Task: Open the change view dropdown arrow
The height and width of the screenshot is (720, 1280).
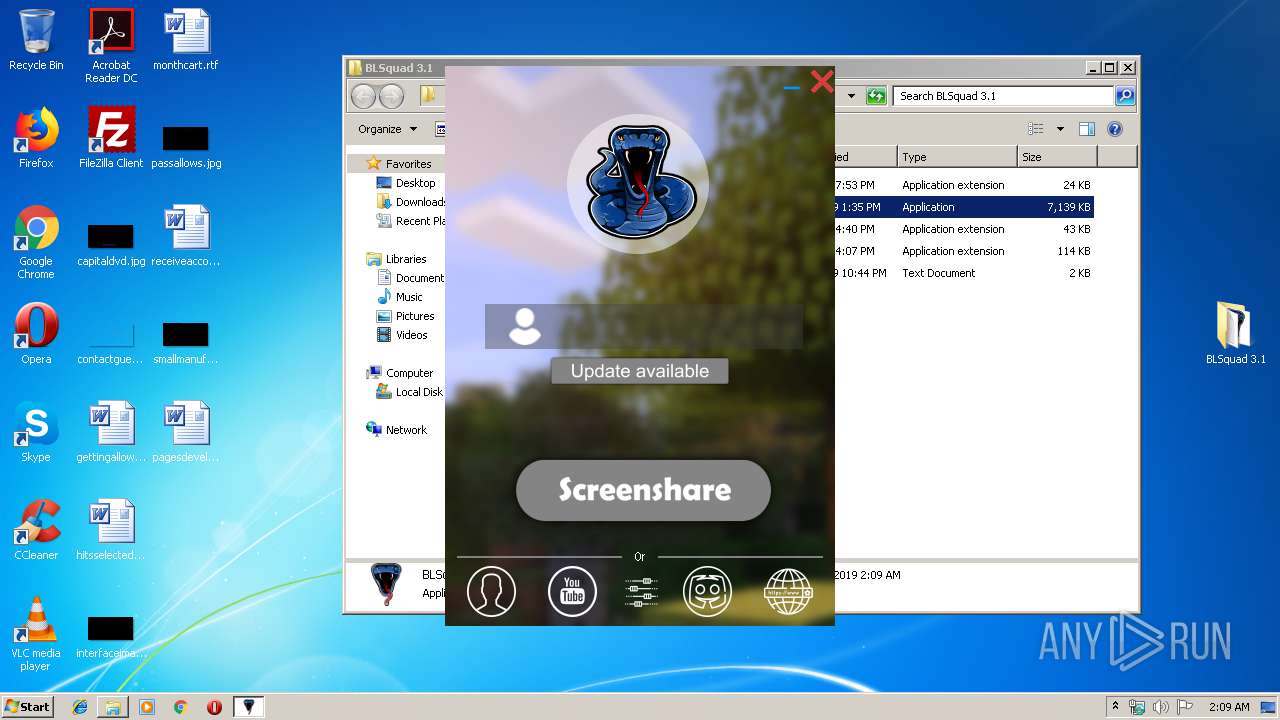Action: pos(1060,129)
